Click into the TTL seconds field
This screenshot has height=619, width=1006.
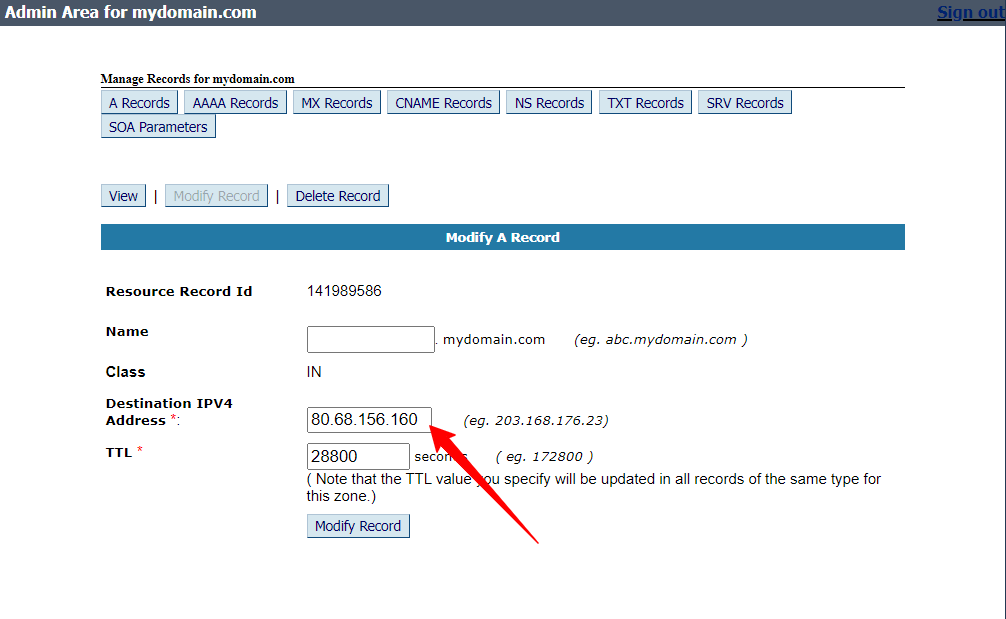coord(358,456)
